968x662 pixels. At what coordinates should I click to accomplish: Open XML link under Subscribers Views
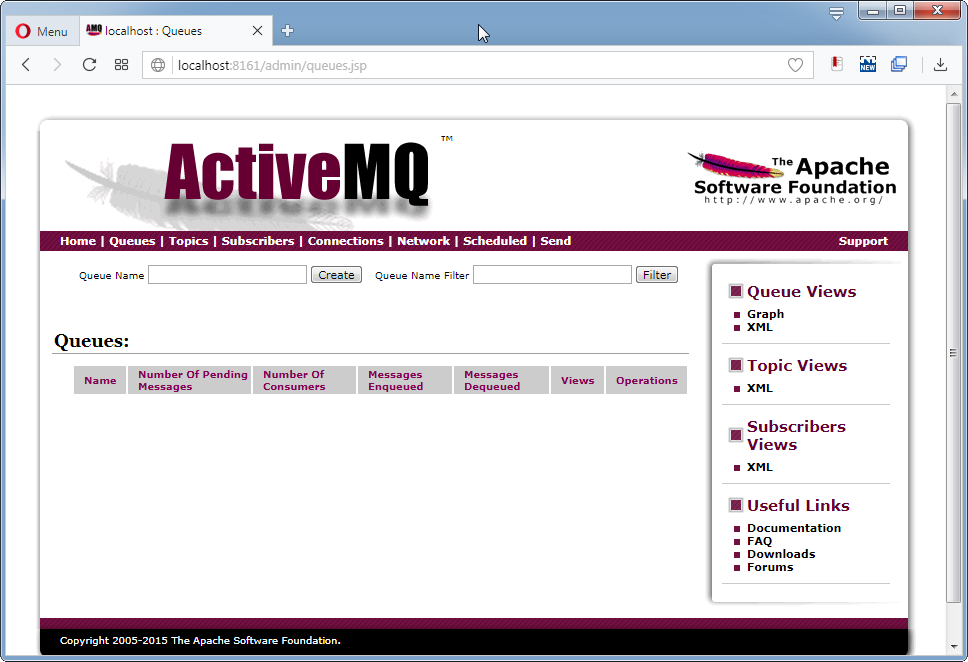pos(760,467)
